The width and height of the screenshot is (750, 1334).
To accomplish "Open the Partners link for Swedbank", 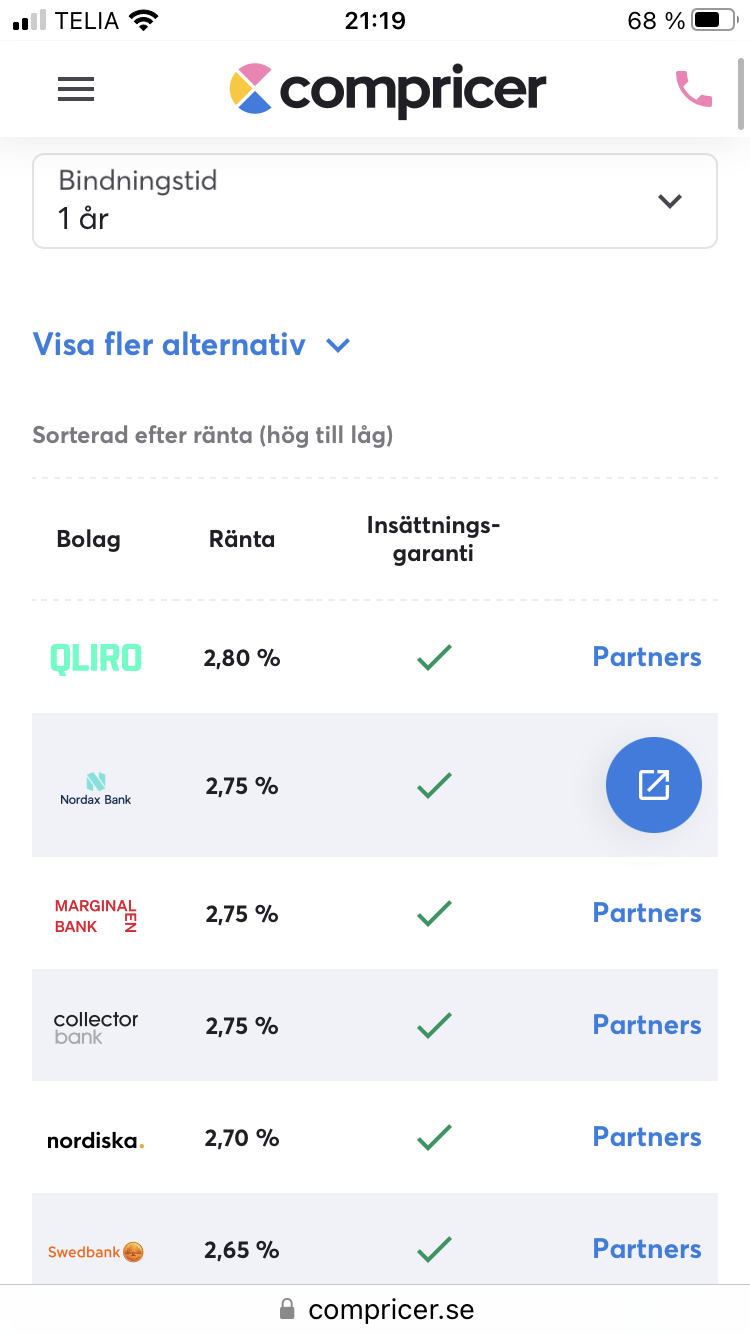I will 647,1249.
